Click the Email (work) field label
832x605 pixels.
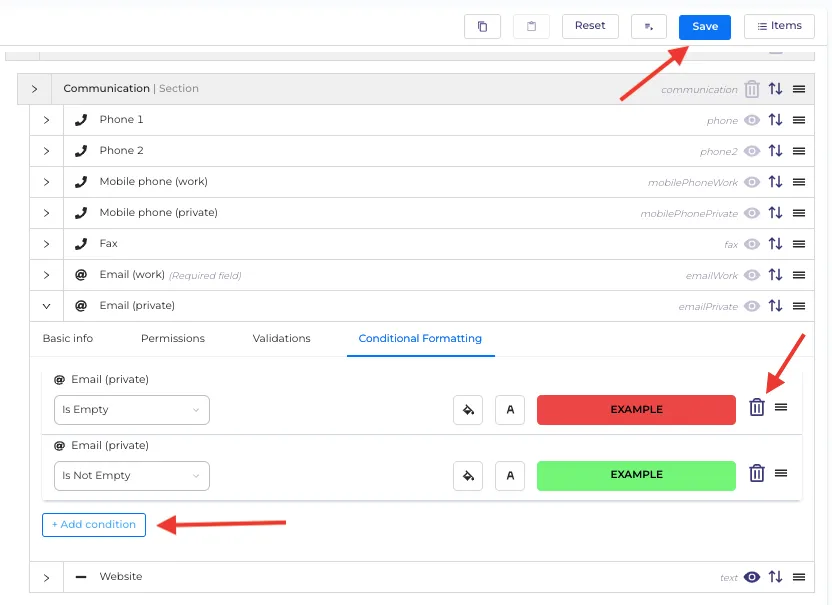(x=132, y=274)
